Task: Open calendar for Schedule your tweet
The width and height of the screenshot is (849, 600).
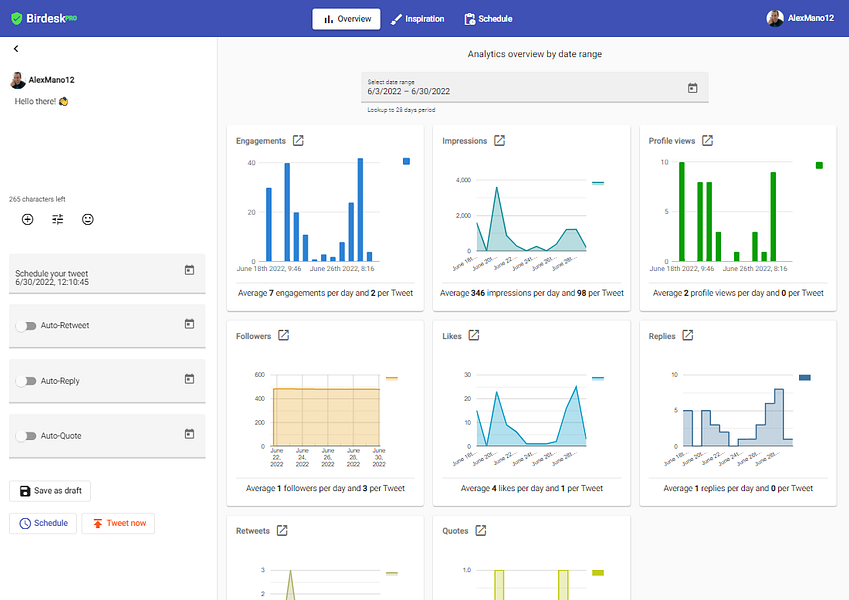Action: pyautogui.click(x=189, y=270)
